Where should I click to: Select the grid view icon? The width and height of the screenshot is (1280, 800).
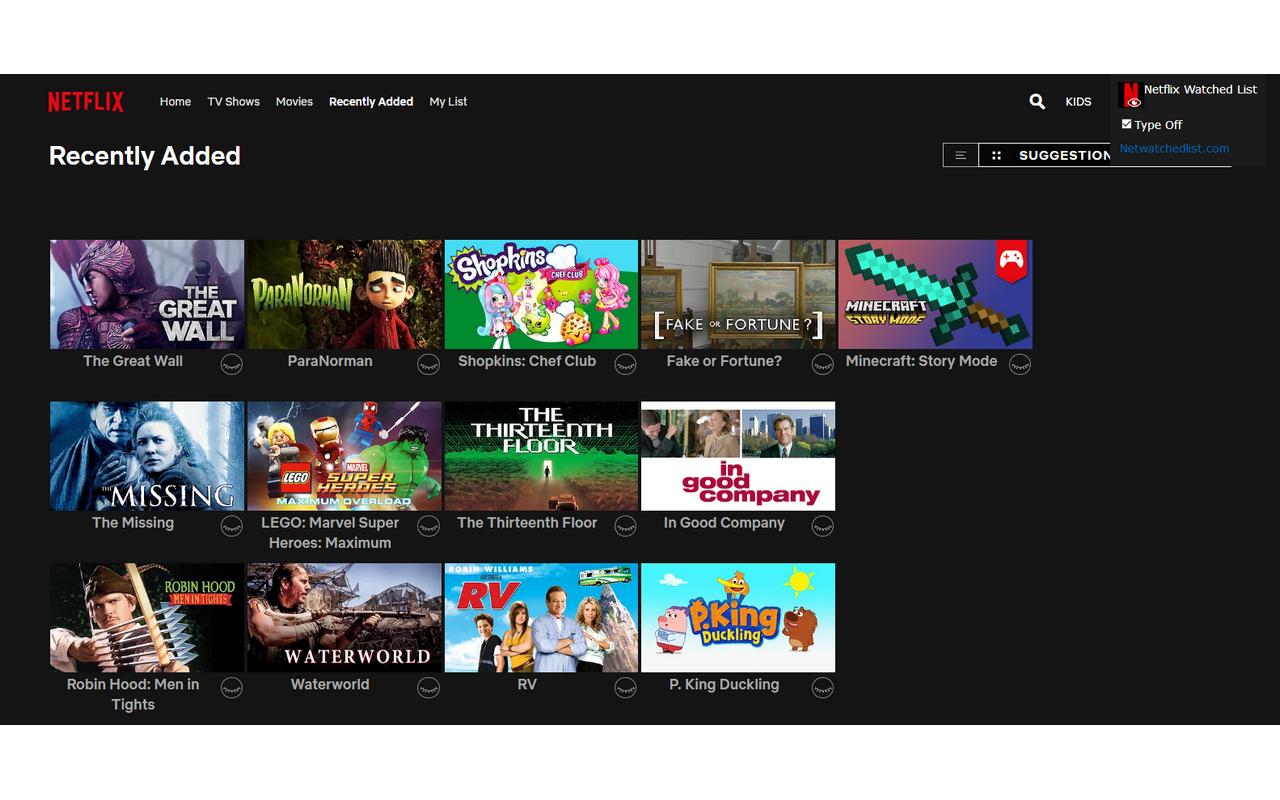(996, 155)
